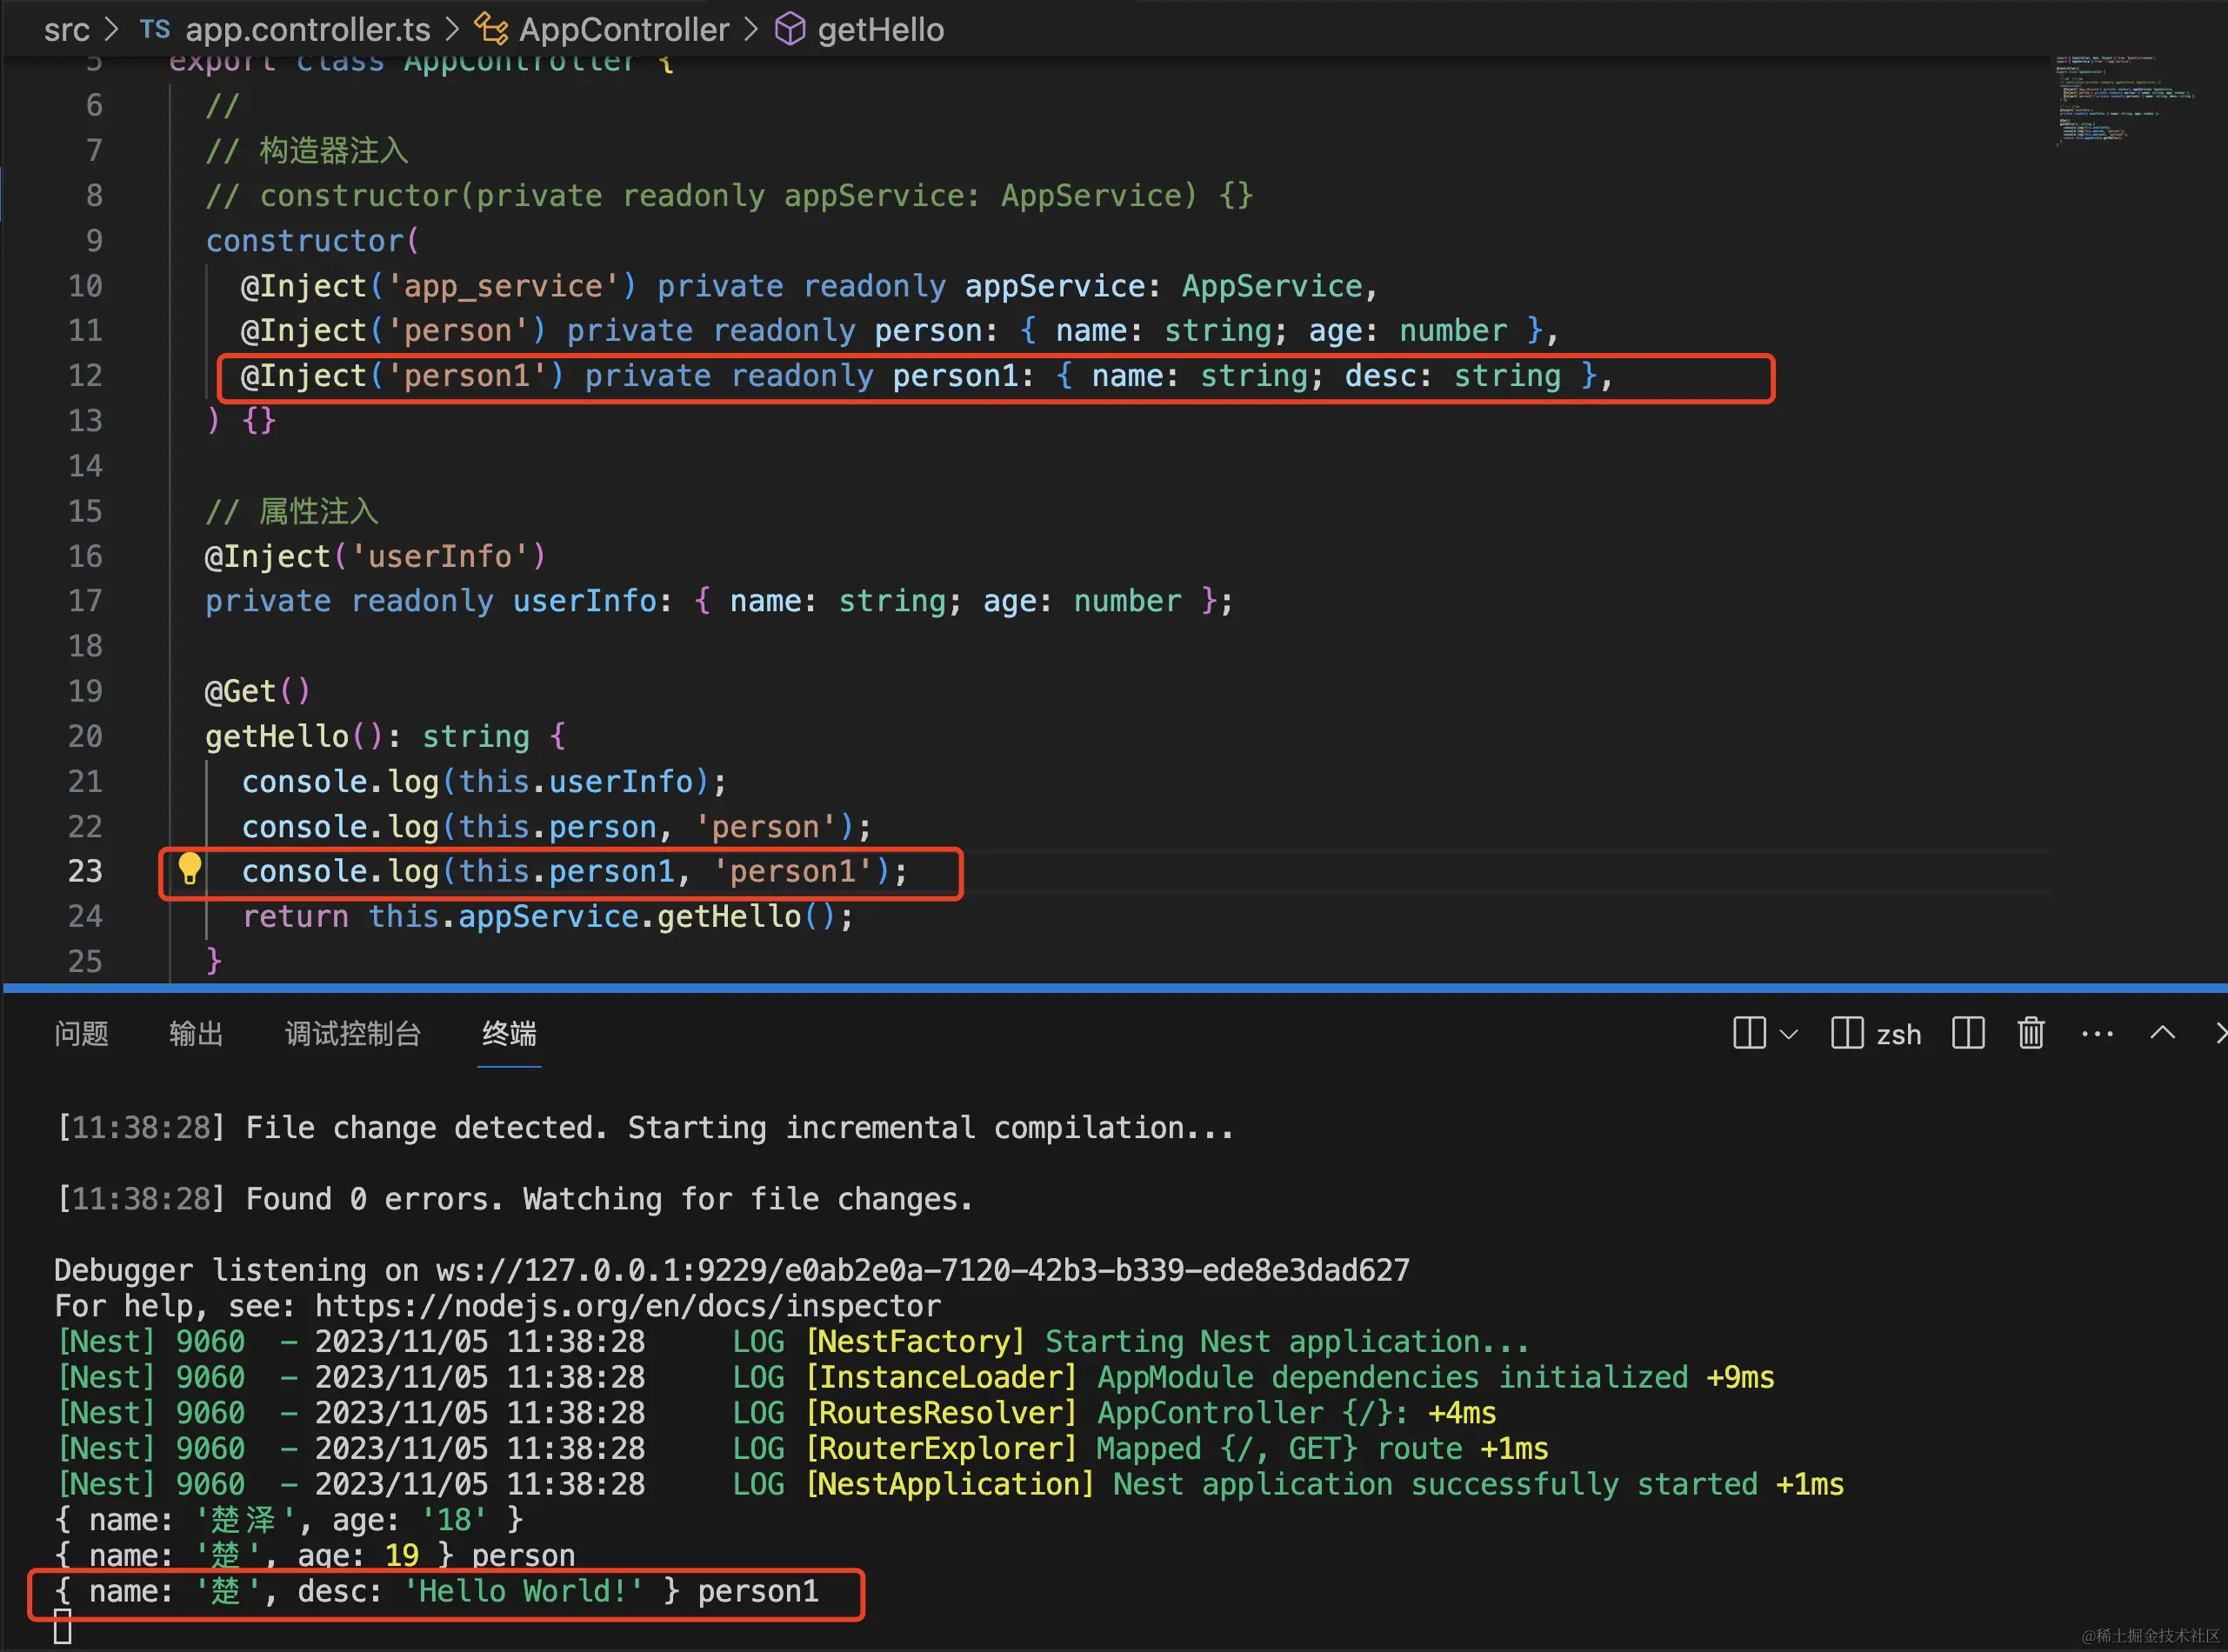
Task: Click line number 12 in the gutter
Action: (x=85, y=375)
